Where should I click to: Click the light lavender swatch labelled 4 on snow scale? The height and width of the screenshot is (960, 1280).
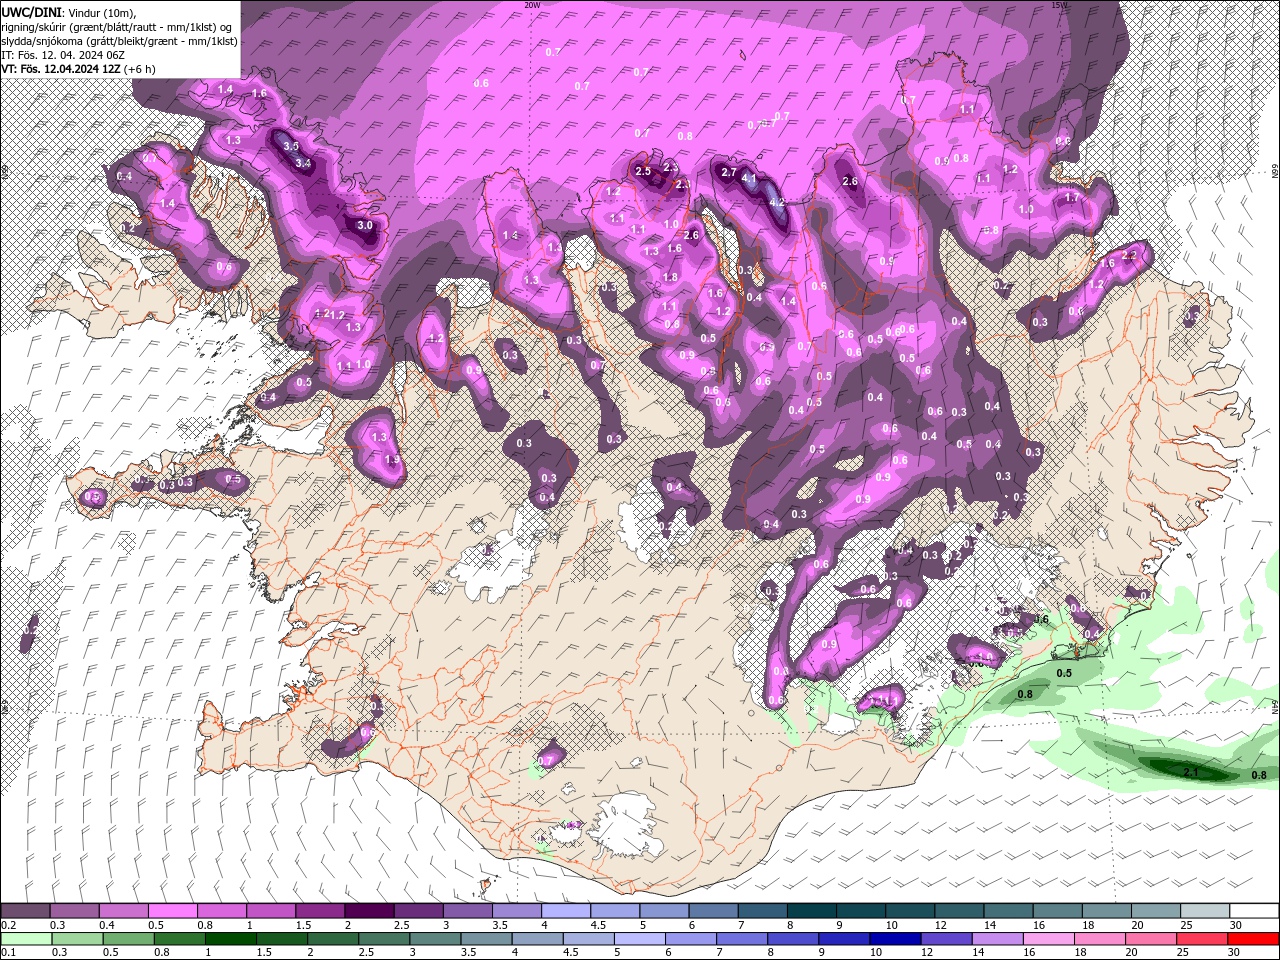click(x=566, y=911)
